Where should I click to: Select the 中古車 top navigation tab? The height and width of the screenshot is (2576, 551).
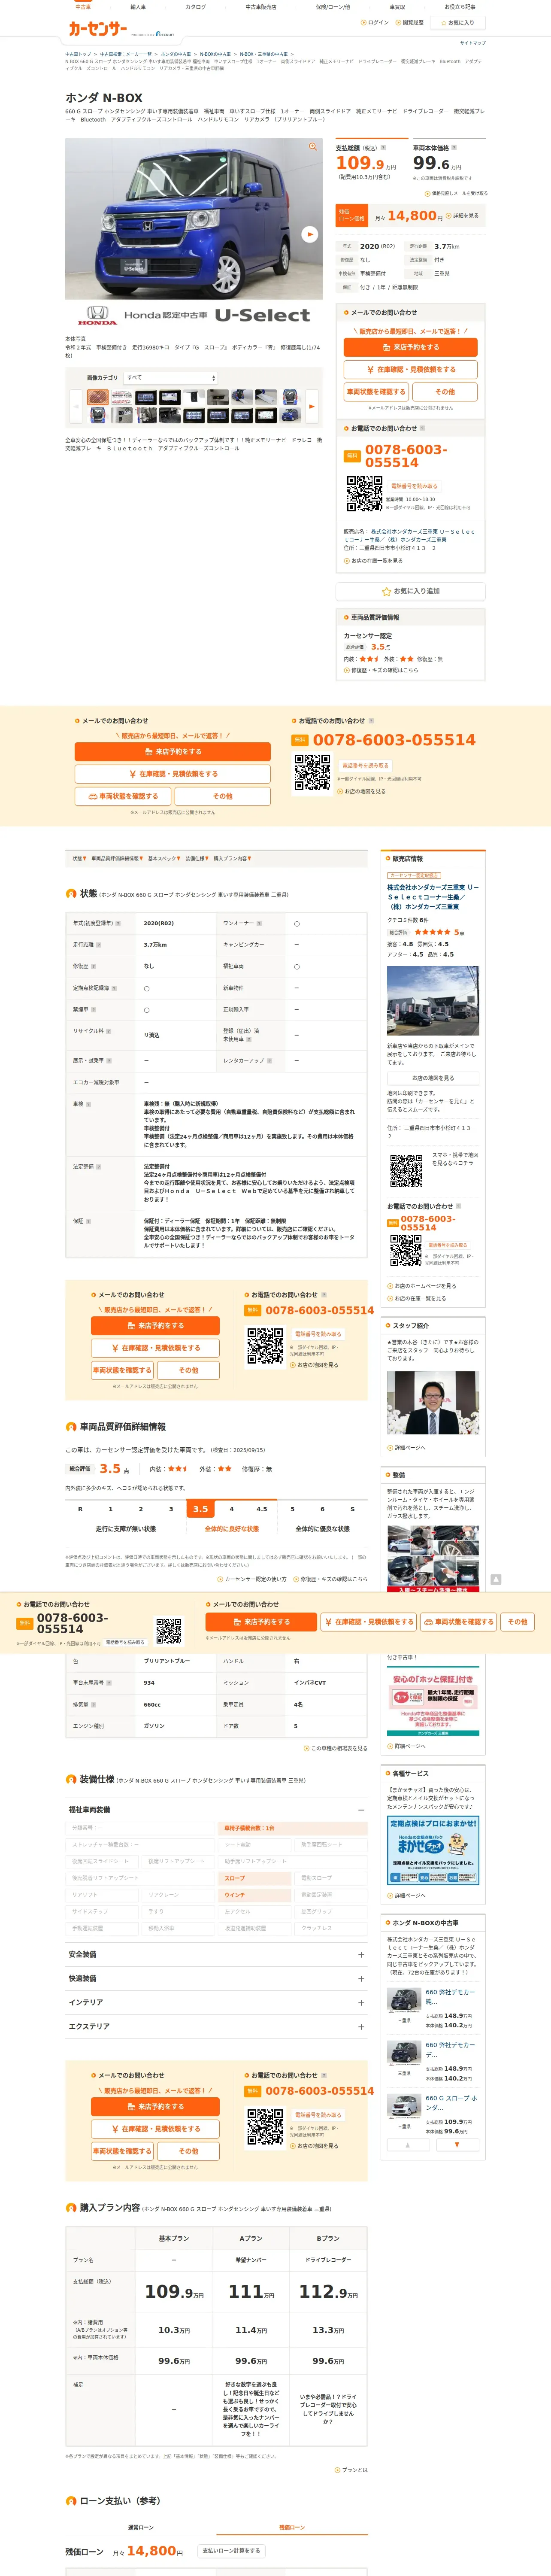coord(83,7)
